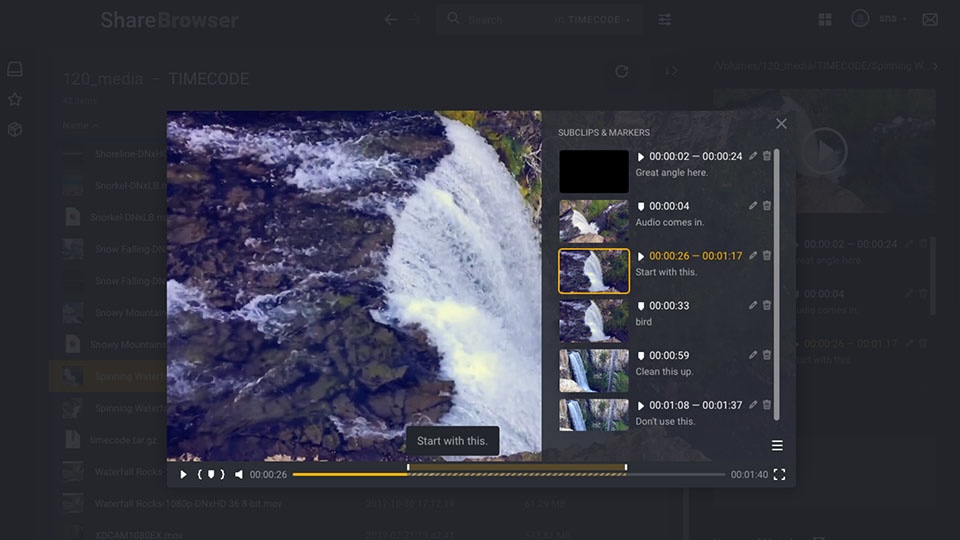Select the Spinning Waterfall file row
Screen dimensions: 960x540
(108, 376)
